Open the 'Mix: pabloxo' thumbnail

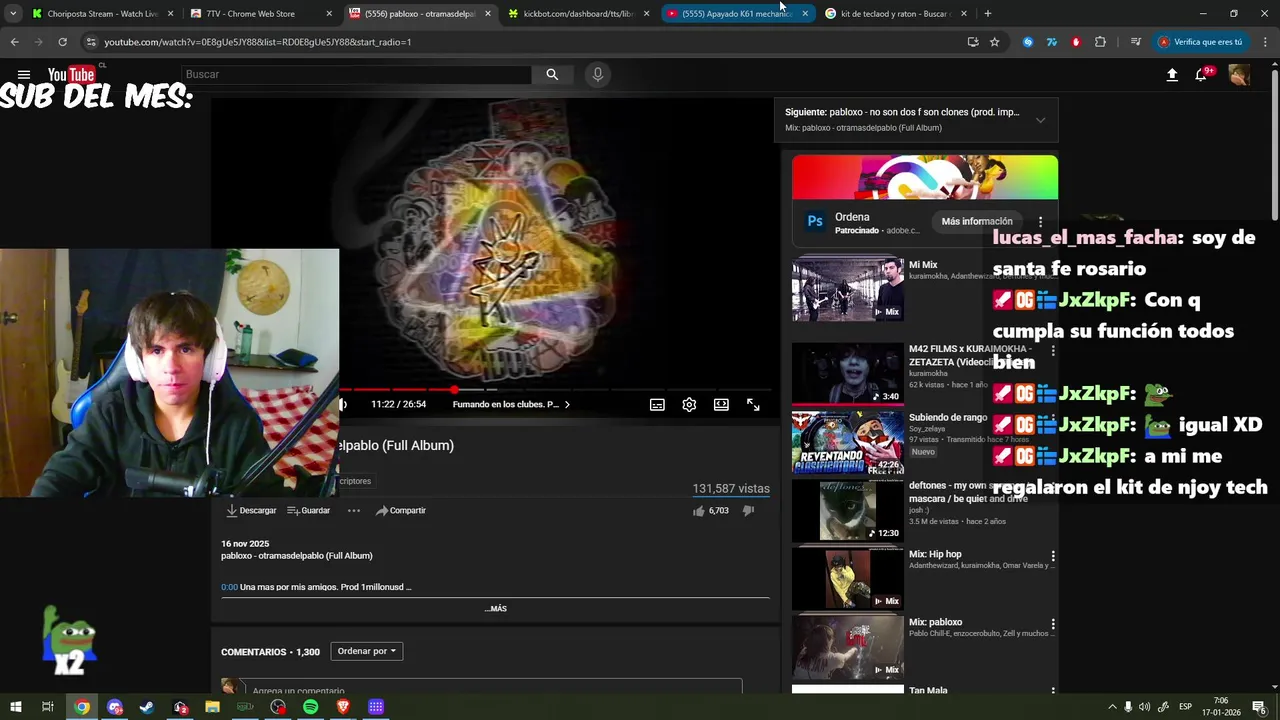(x=848, y=647)
